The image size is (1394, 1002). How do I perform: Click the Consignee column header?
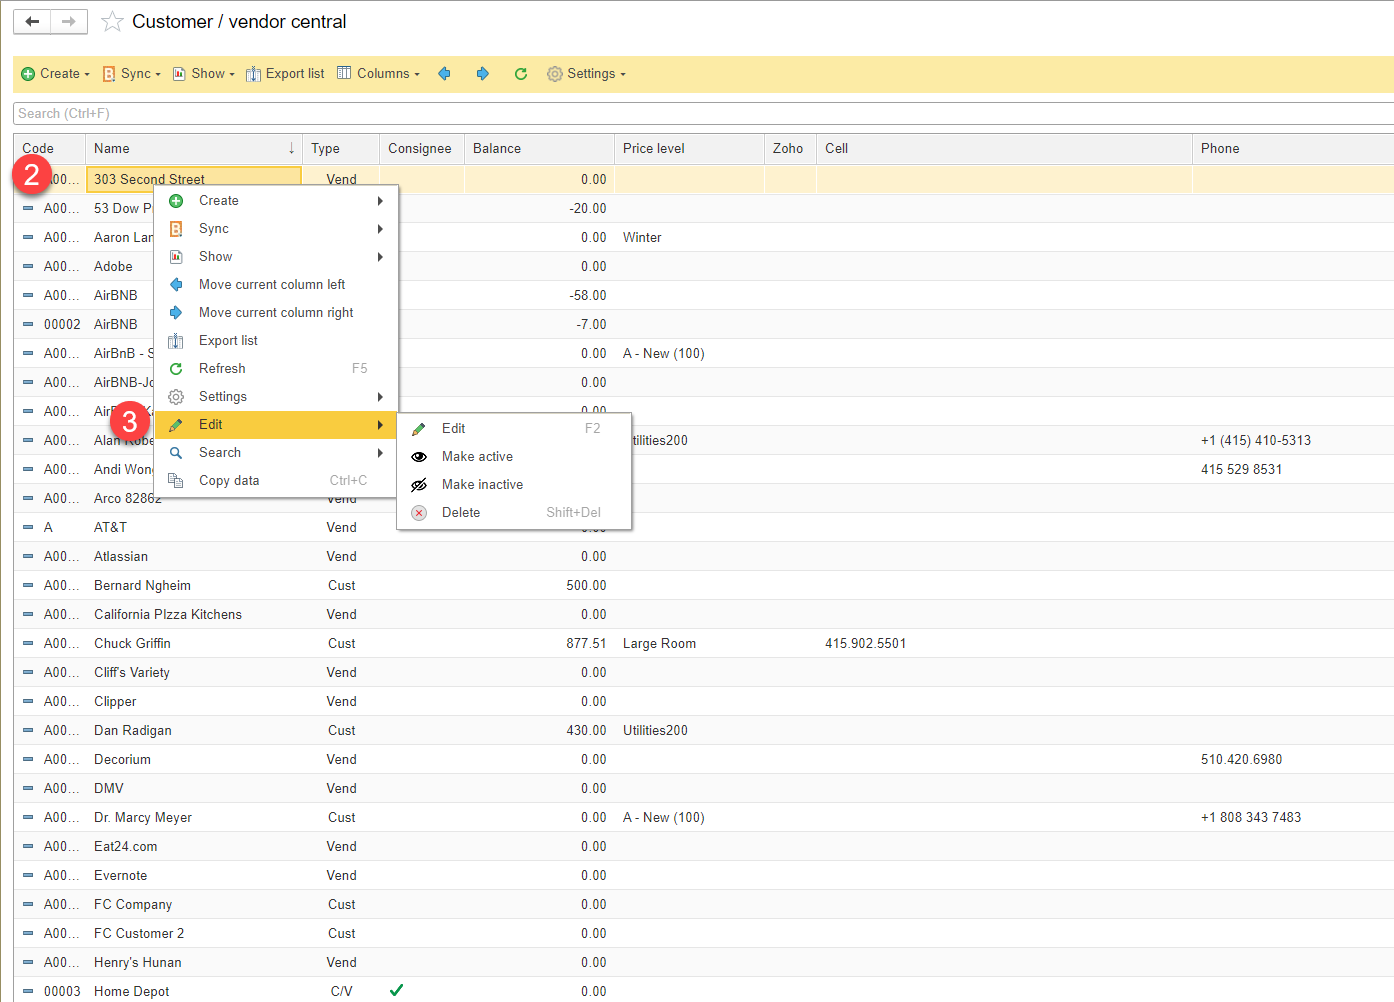tap(422, 148)
